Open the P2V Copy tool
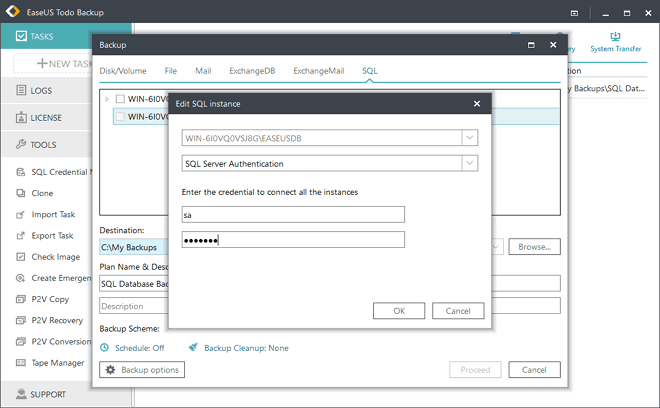 (23, 299)
